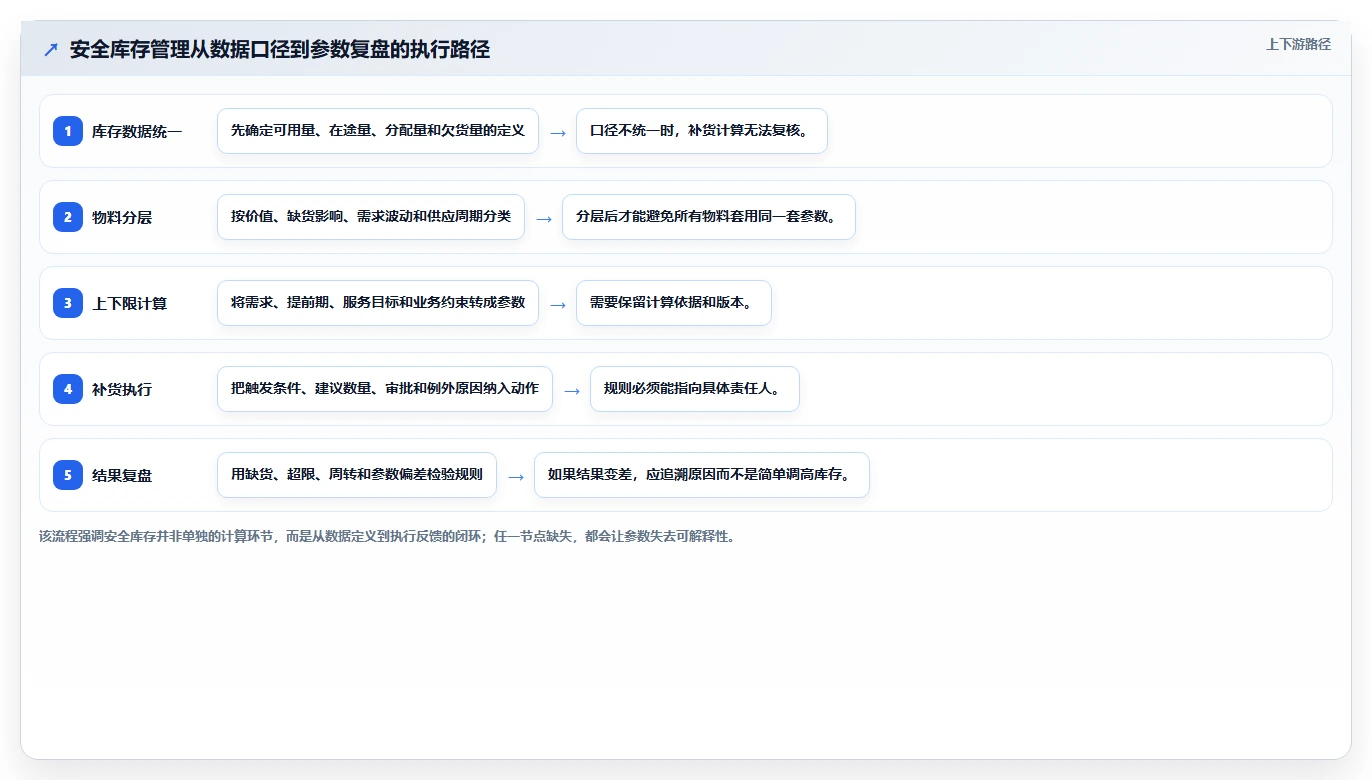The image size is (1372, 780).
Task: Open the box 分层后才能避免所有物料套用同一套参数。
Action: coord(709,217)
